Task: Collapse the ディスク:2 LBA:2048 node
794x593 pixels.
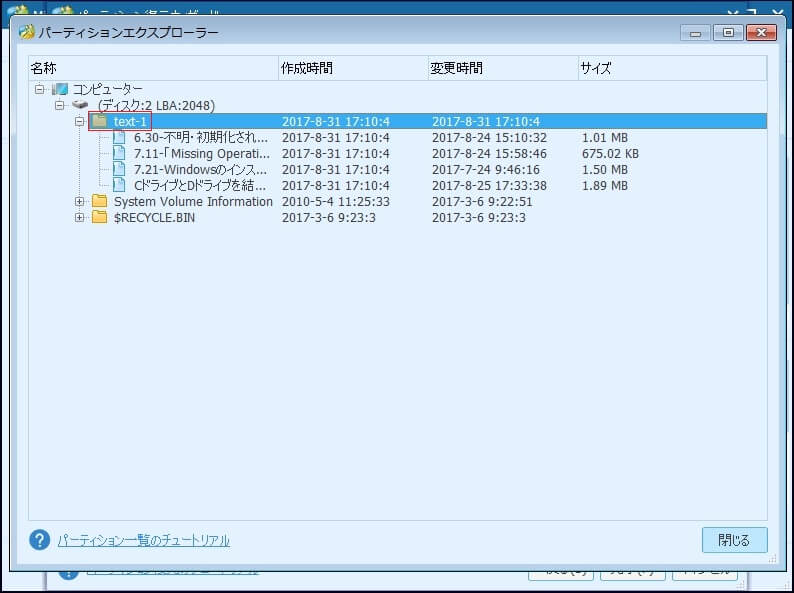Action: click(x=60, y=105)
